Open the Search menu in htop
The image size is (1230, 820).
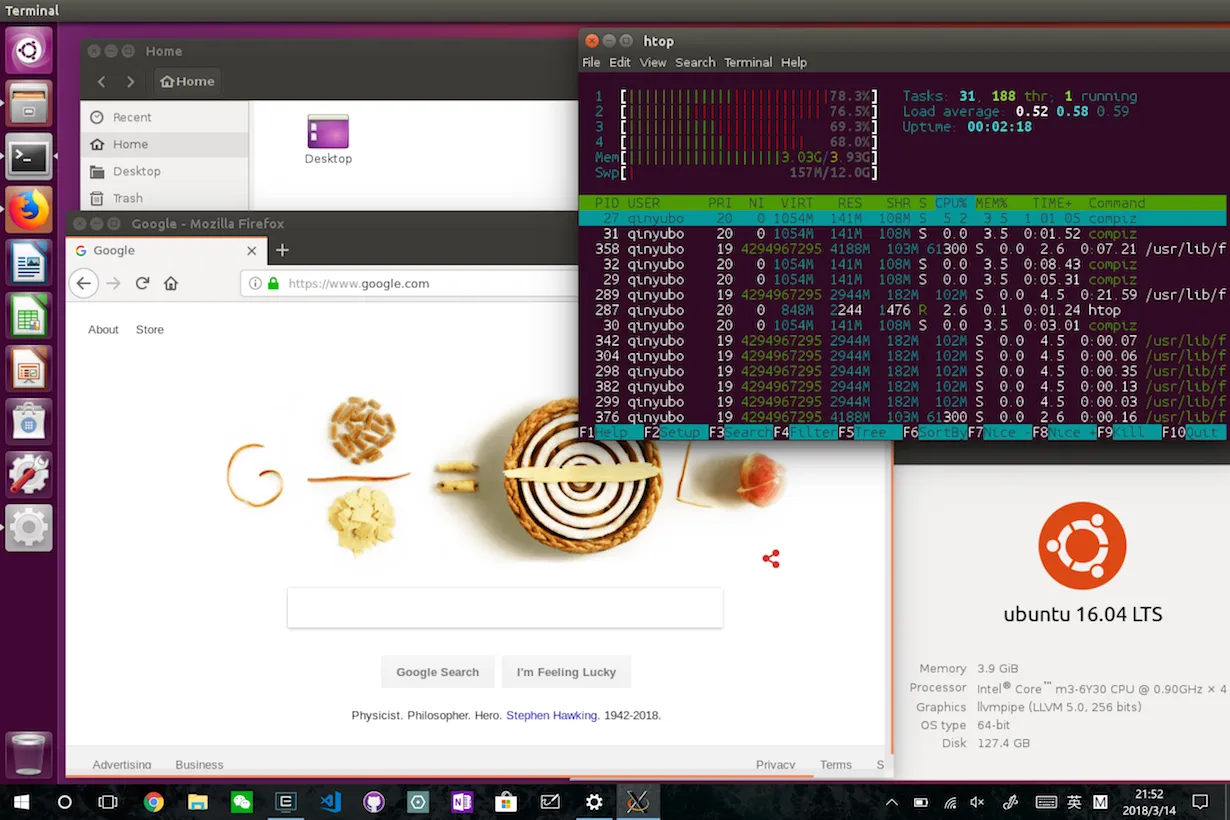click(x=695, y=62)
